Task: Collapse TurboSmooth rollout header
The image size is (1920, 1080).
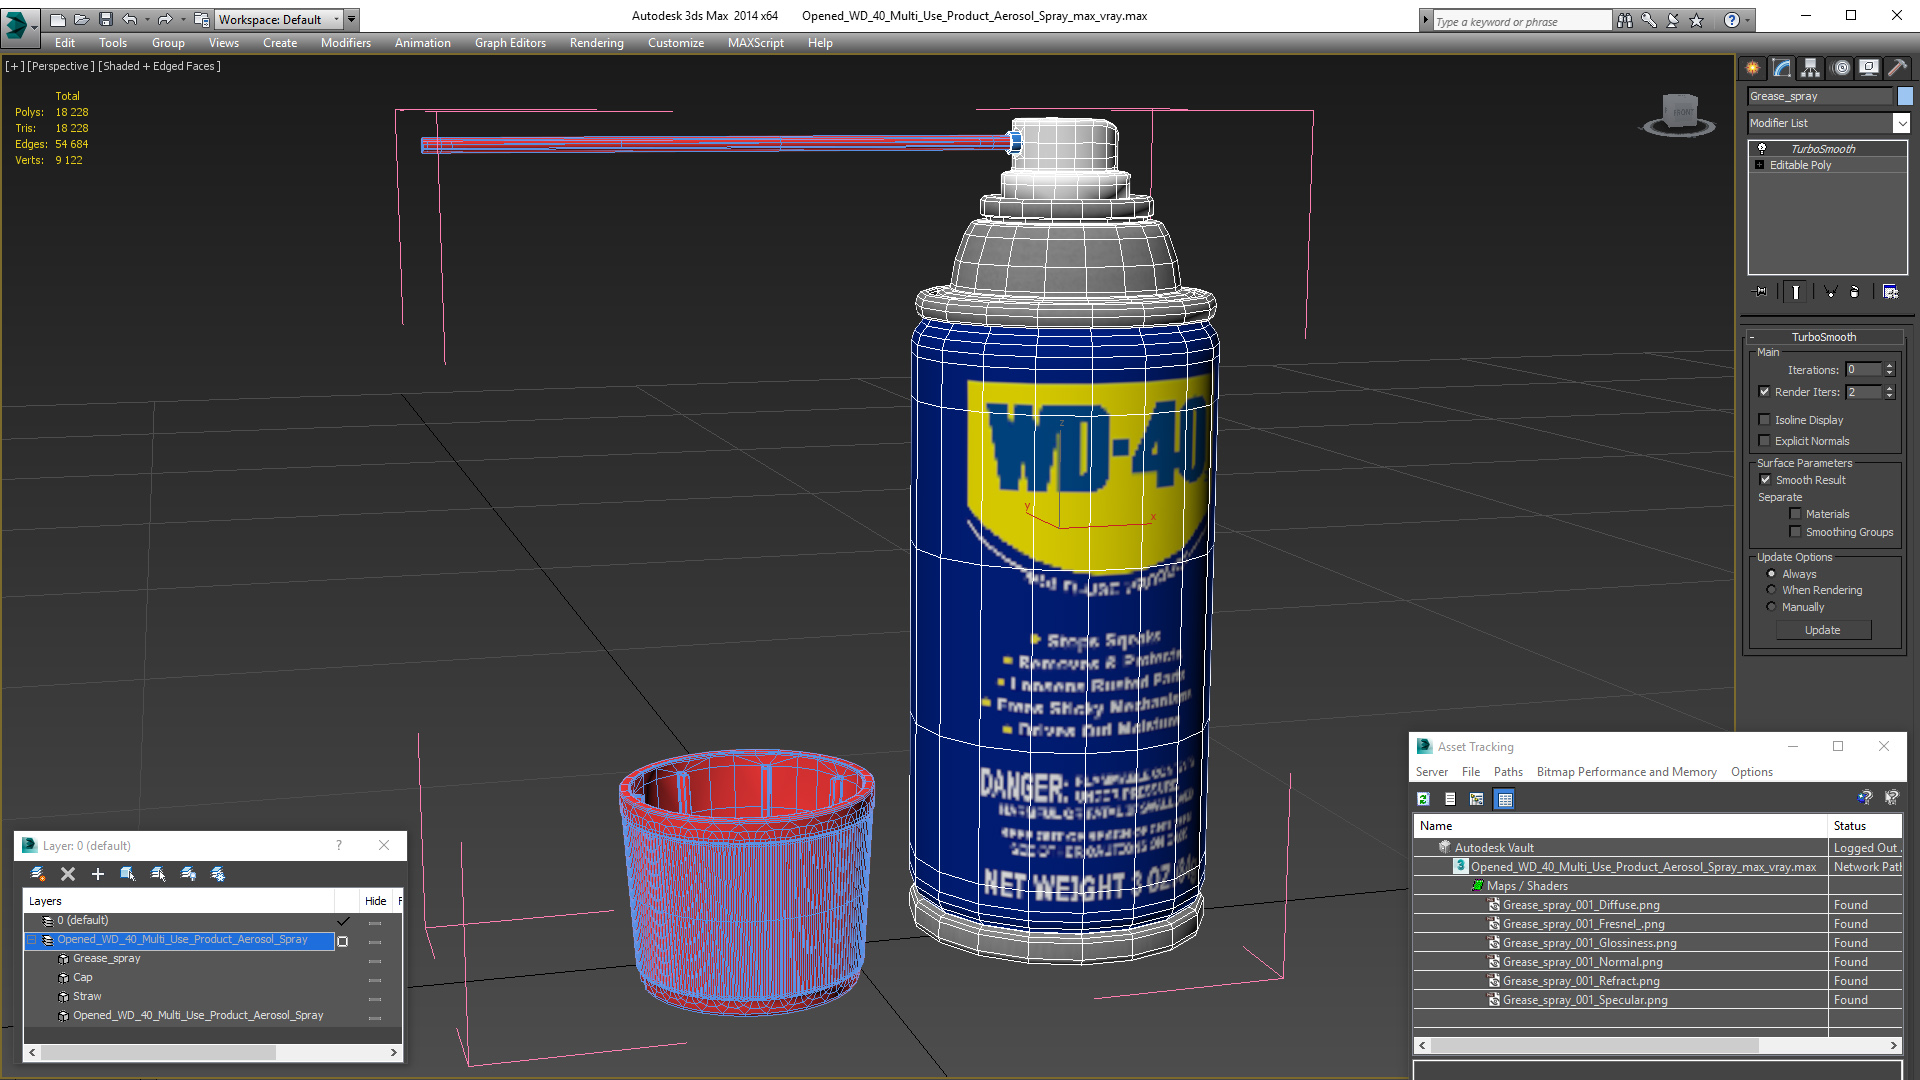Action: (x=1824, y=337)
